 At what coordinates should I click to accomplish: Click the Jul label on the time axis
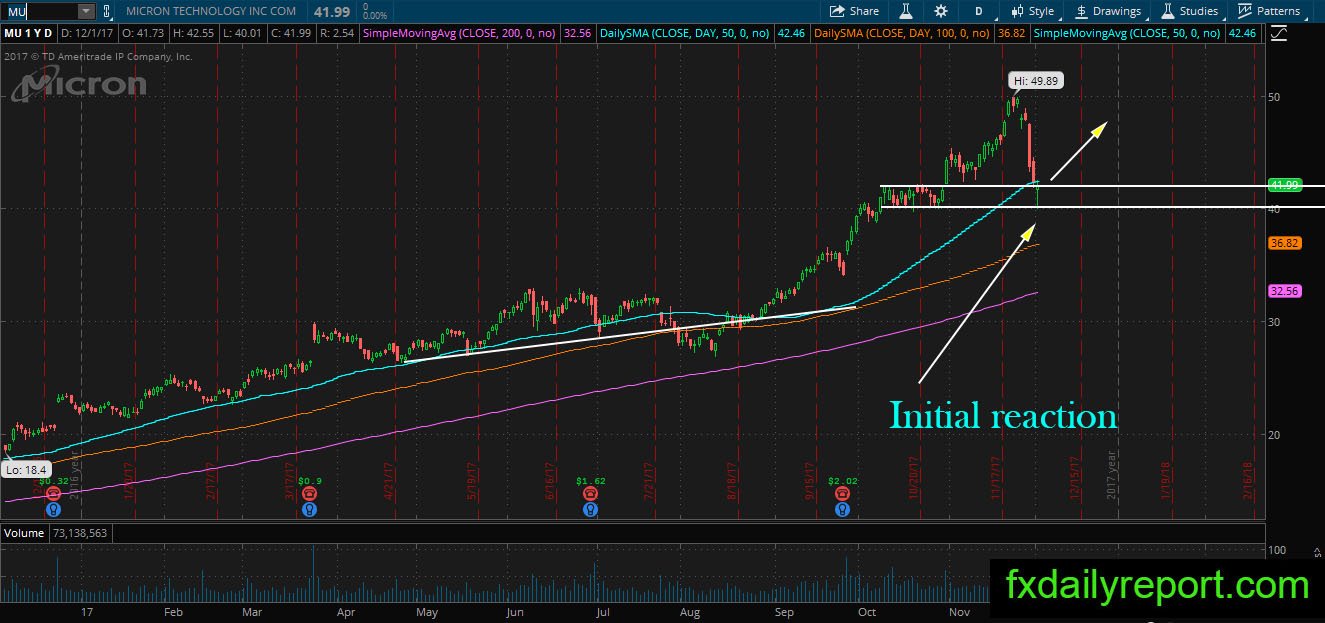point(603,610)
